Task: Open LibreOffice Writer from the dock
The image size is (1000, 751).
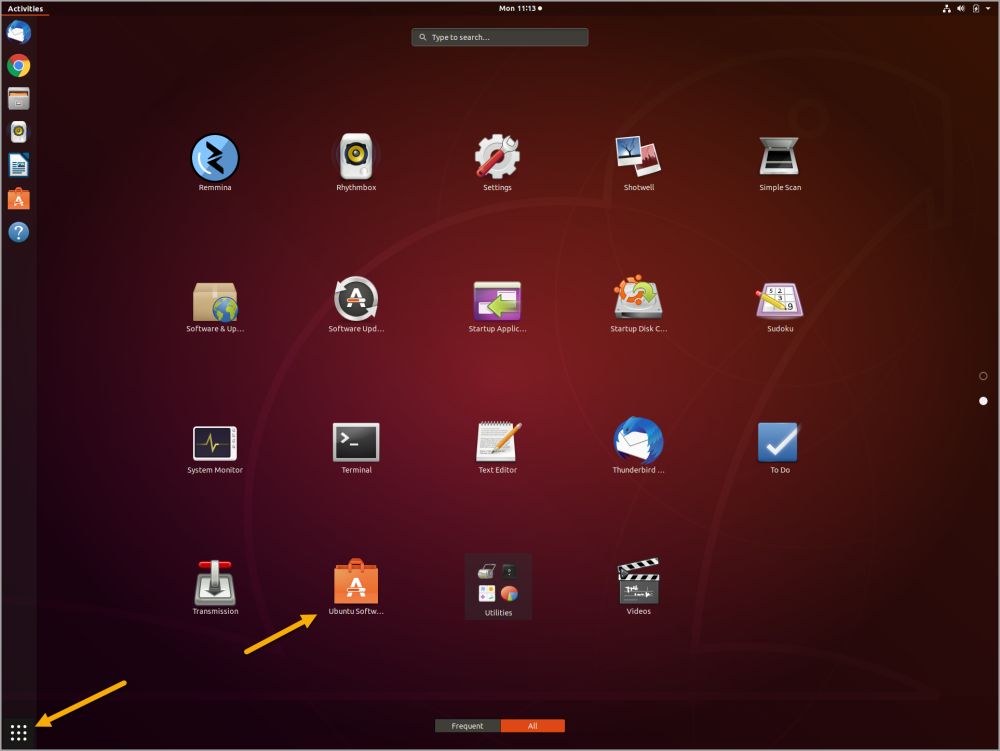Action: coord(18,166)
